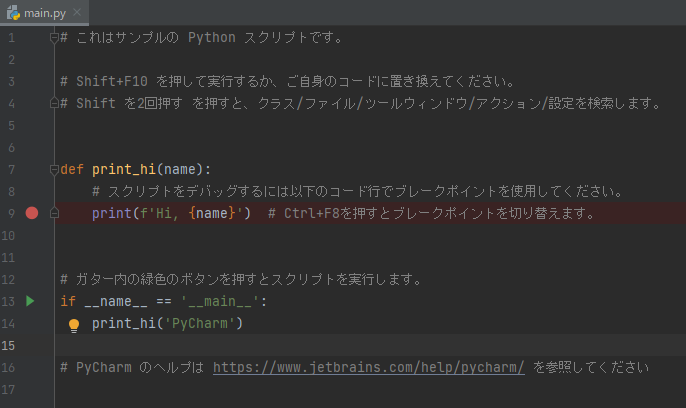Screen dimensions: 686x408
Task: Click the fold end marker on line 9
Action: [54, 213]
